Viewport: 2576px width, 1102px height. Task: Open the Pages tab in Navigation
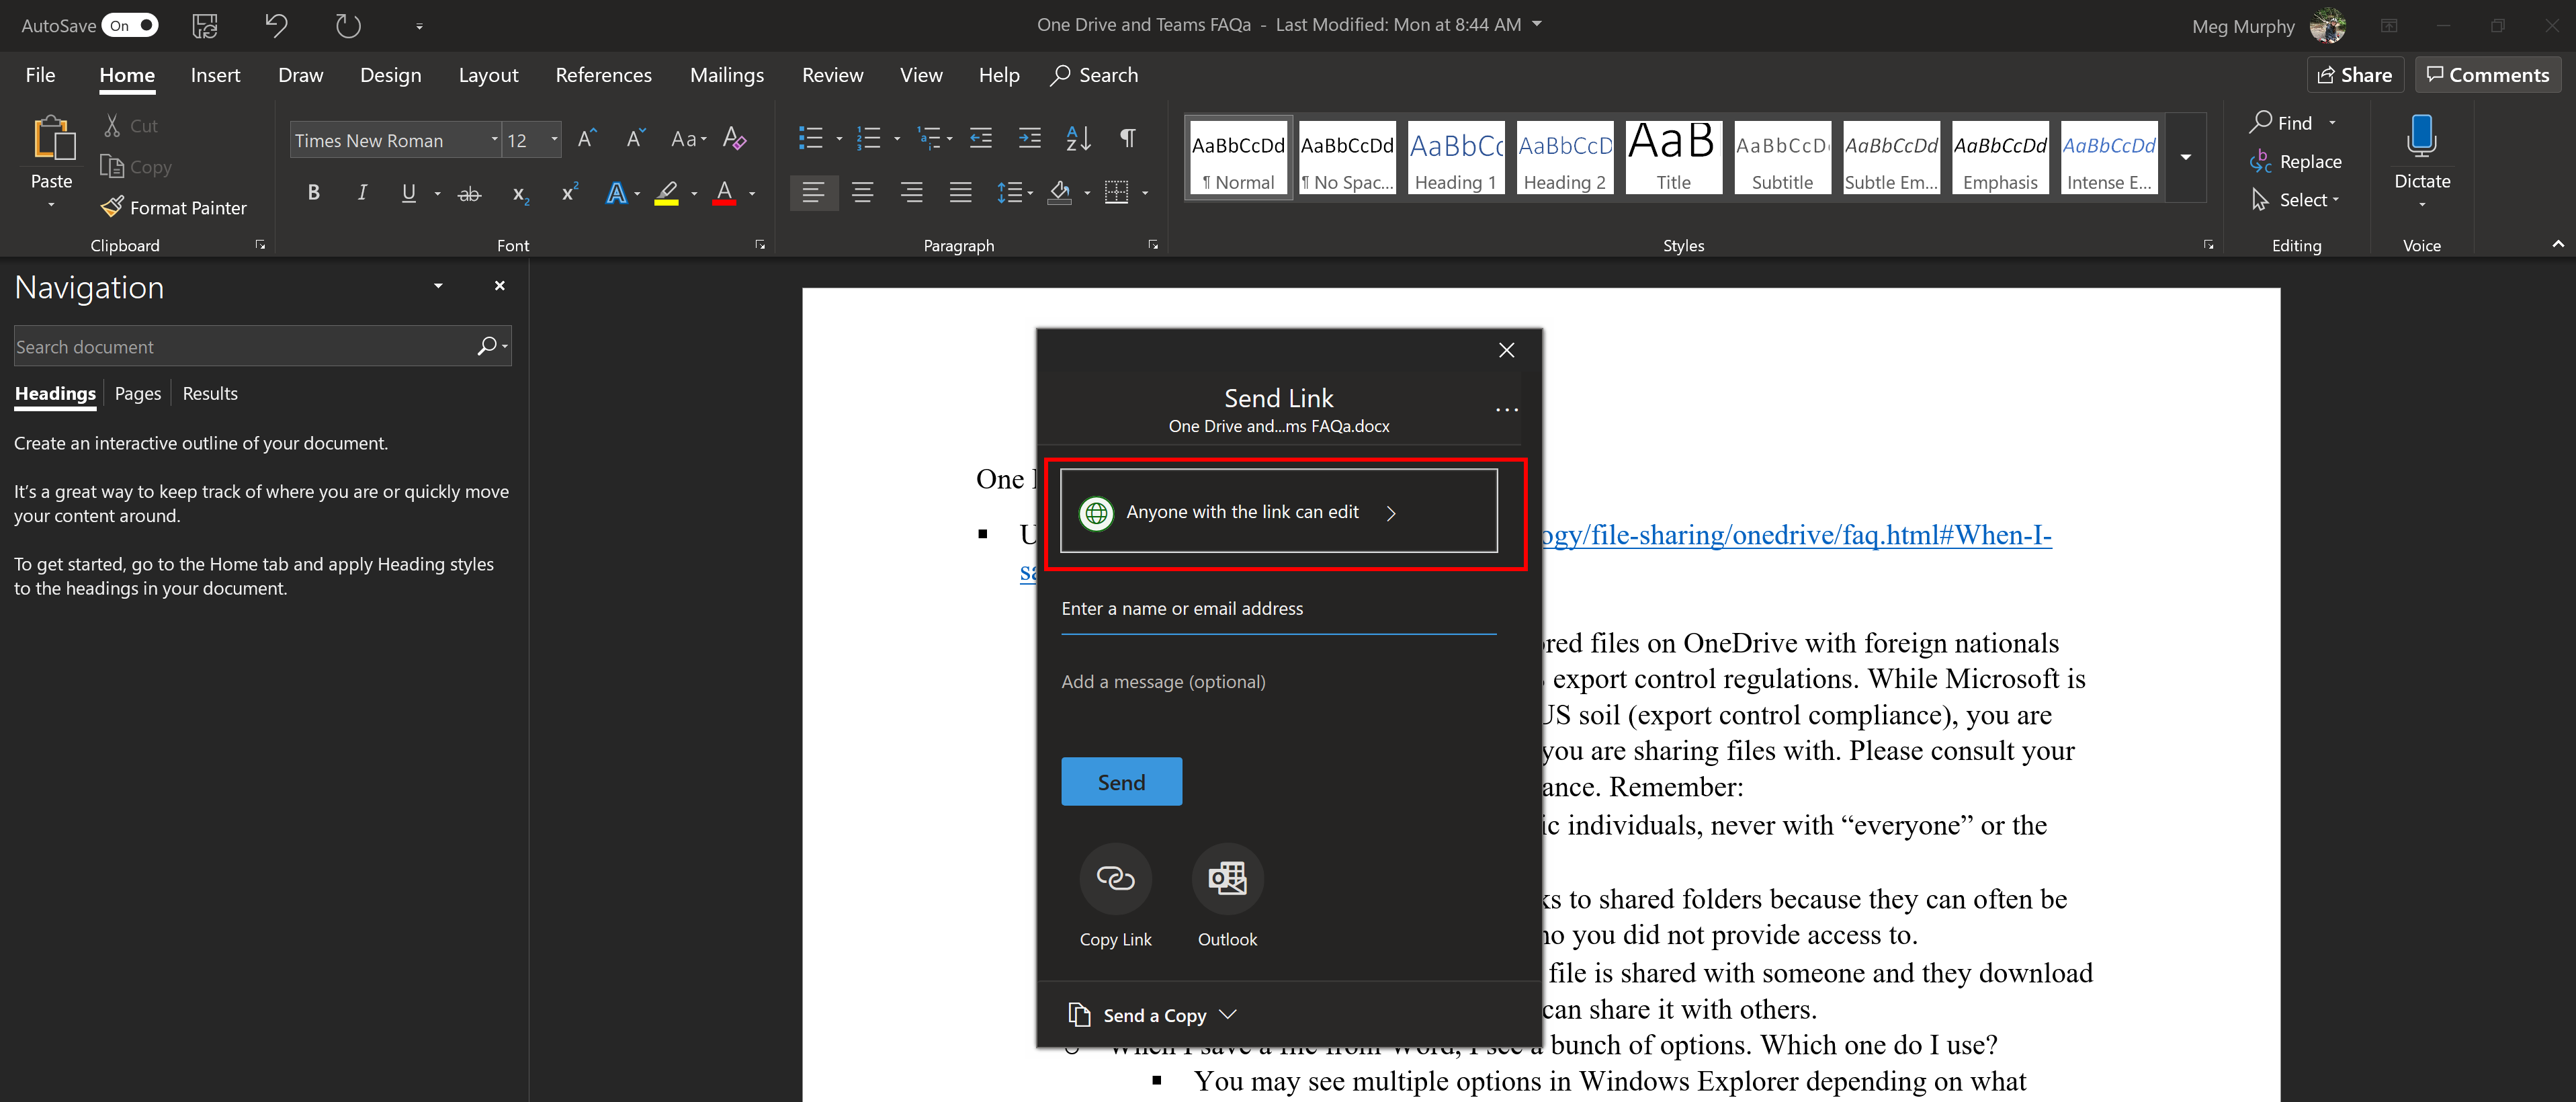pos(137,393)
